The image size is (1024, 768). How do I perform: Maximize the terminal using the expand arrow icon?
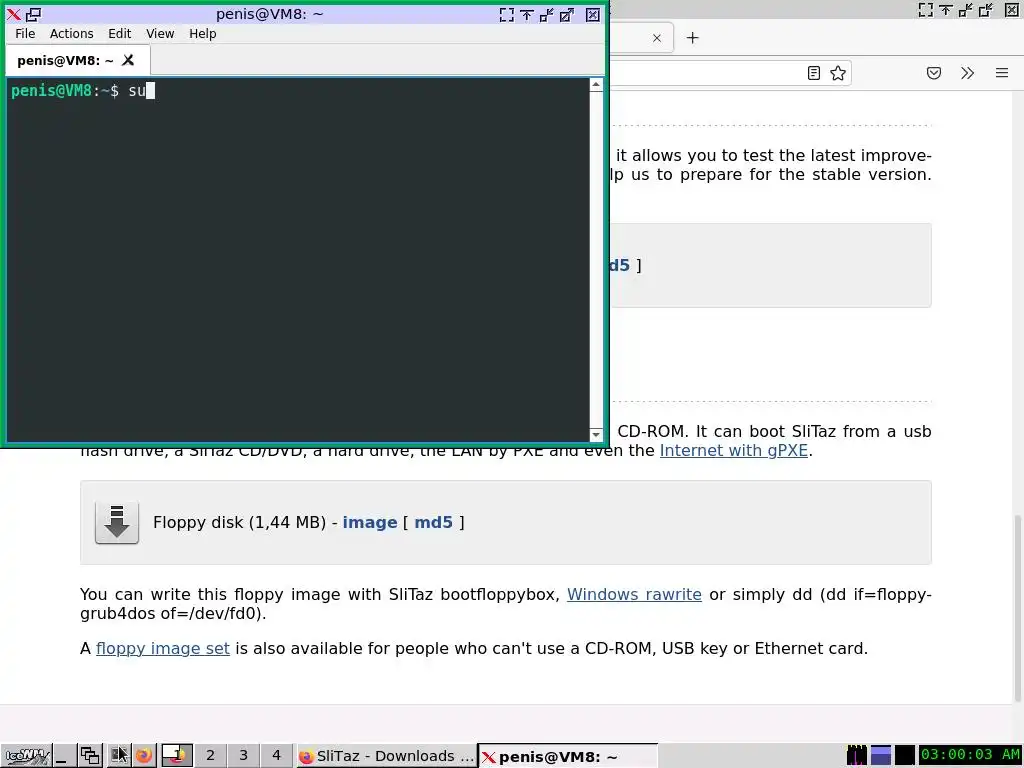click(567, 14)
